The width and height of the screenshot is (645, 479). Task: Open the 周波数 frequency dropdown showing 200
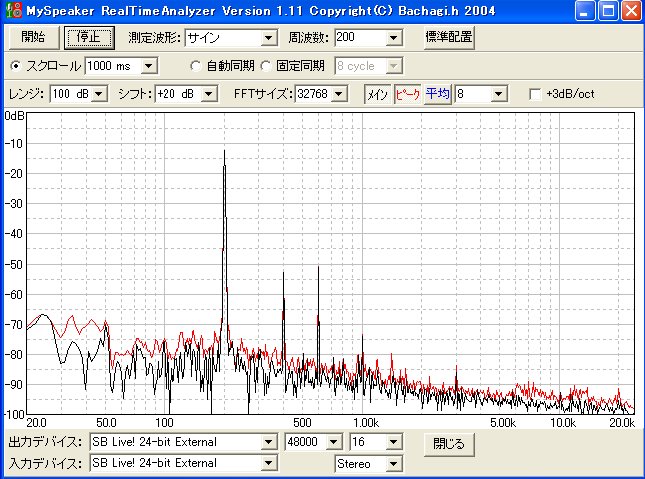tap(393, 38)
